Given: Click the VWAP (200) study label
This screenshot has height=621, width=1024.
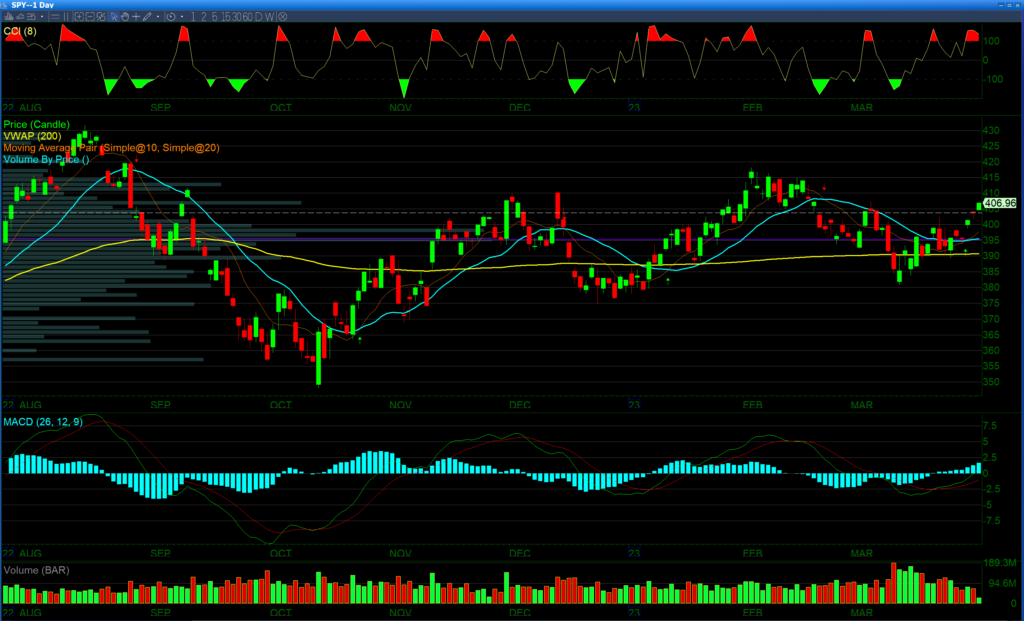Looking at the screenshot, I should (32, 136).
